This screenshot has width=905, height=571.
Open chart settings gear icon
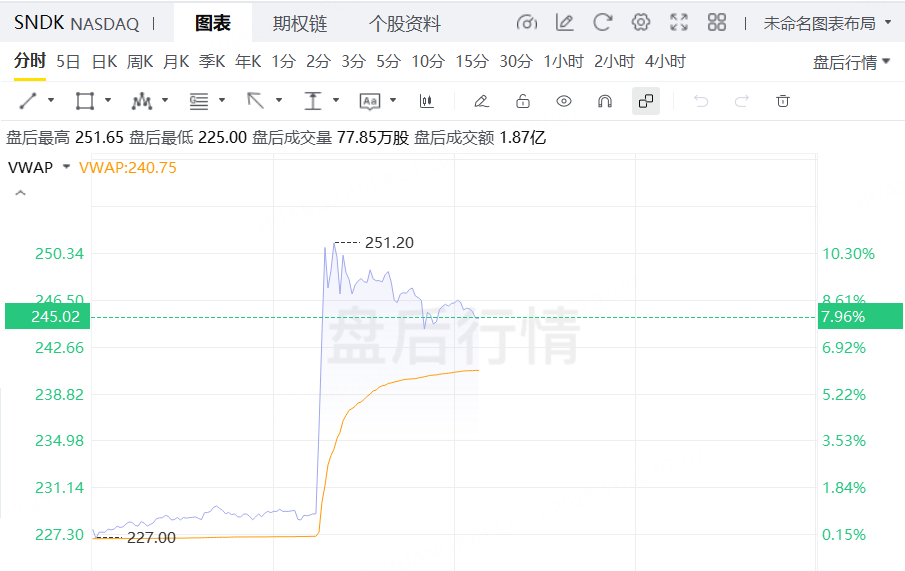tap(641, 22)
